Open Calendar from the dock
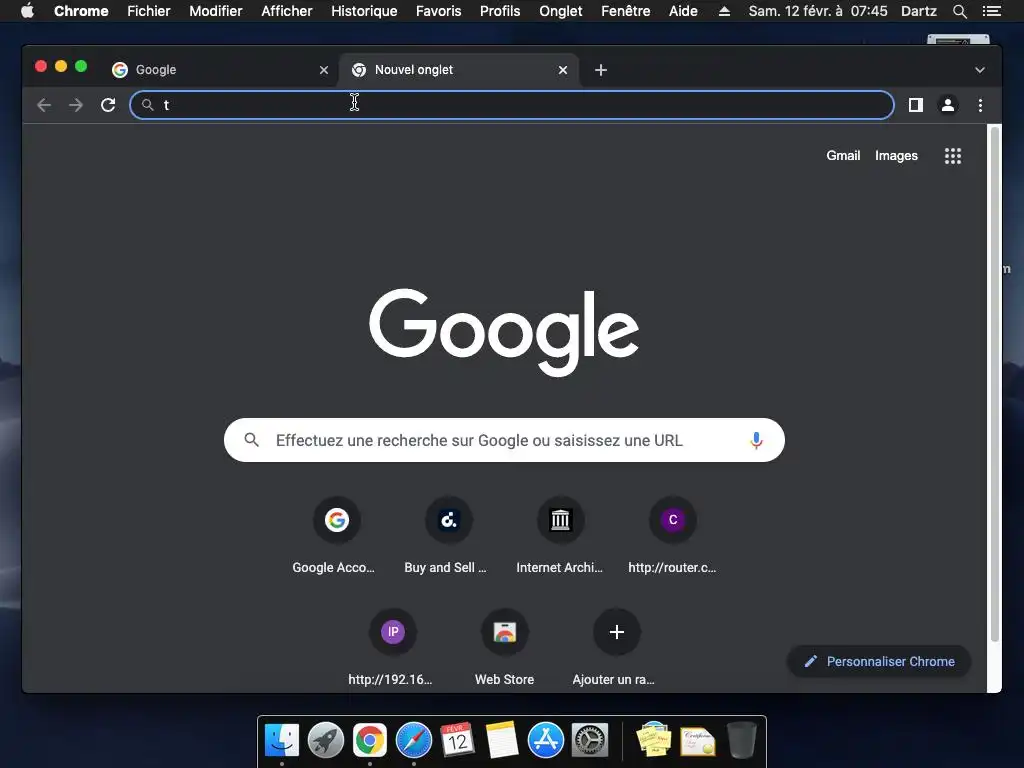 coord(457,741)
